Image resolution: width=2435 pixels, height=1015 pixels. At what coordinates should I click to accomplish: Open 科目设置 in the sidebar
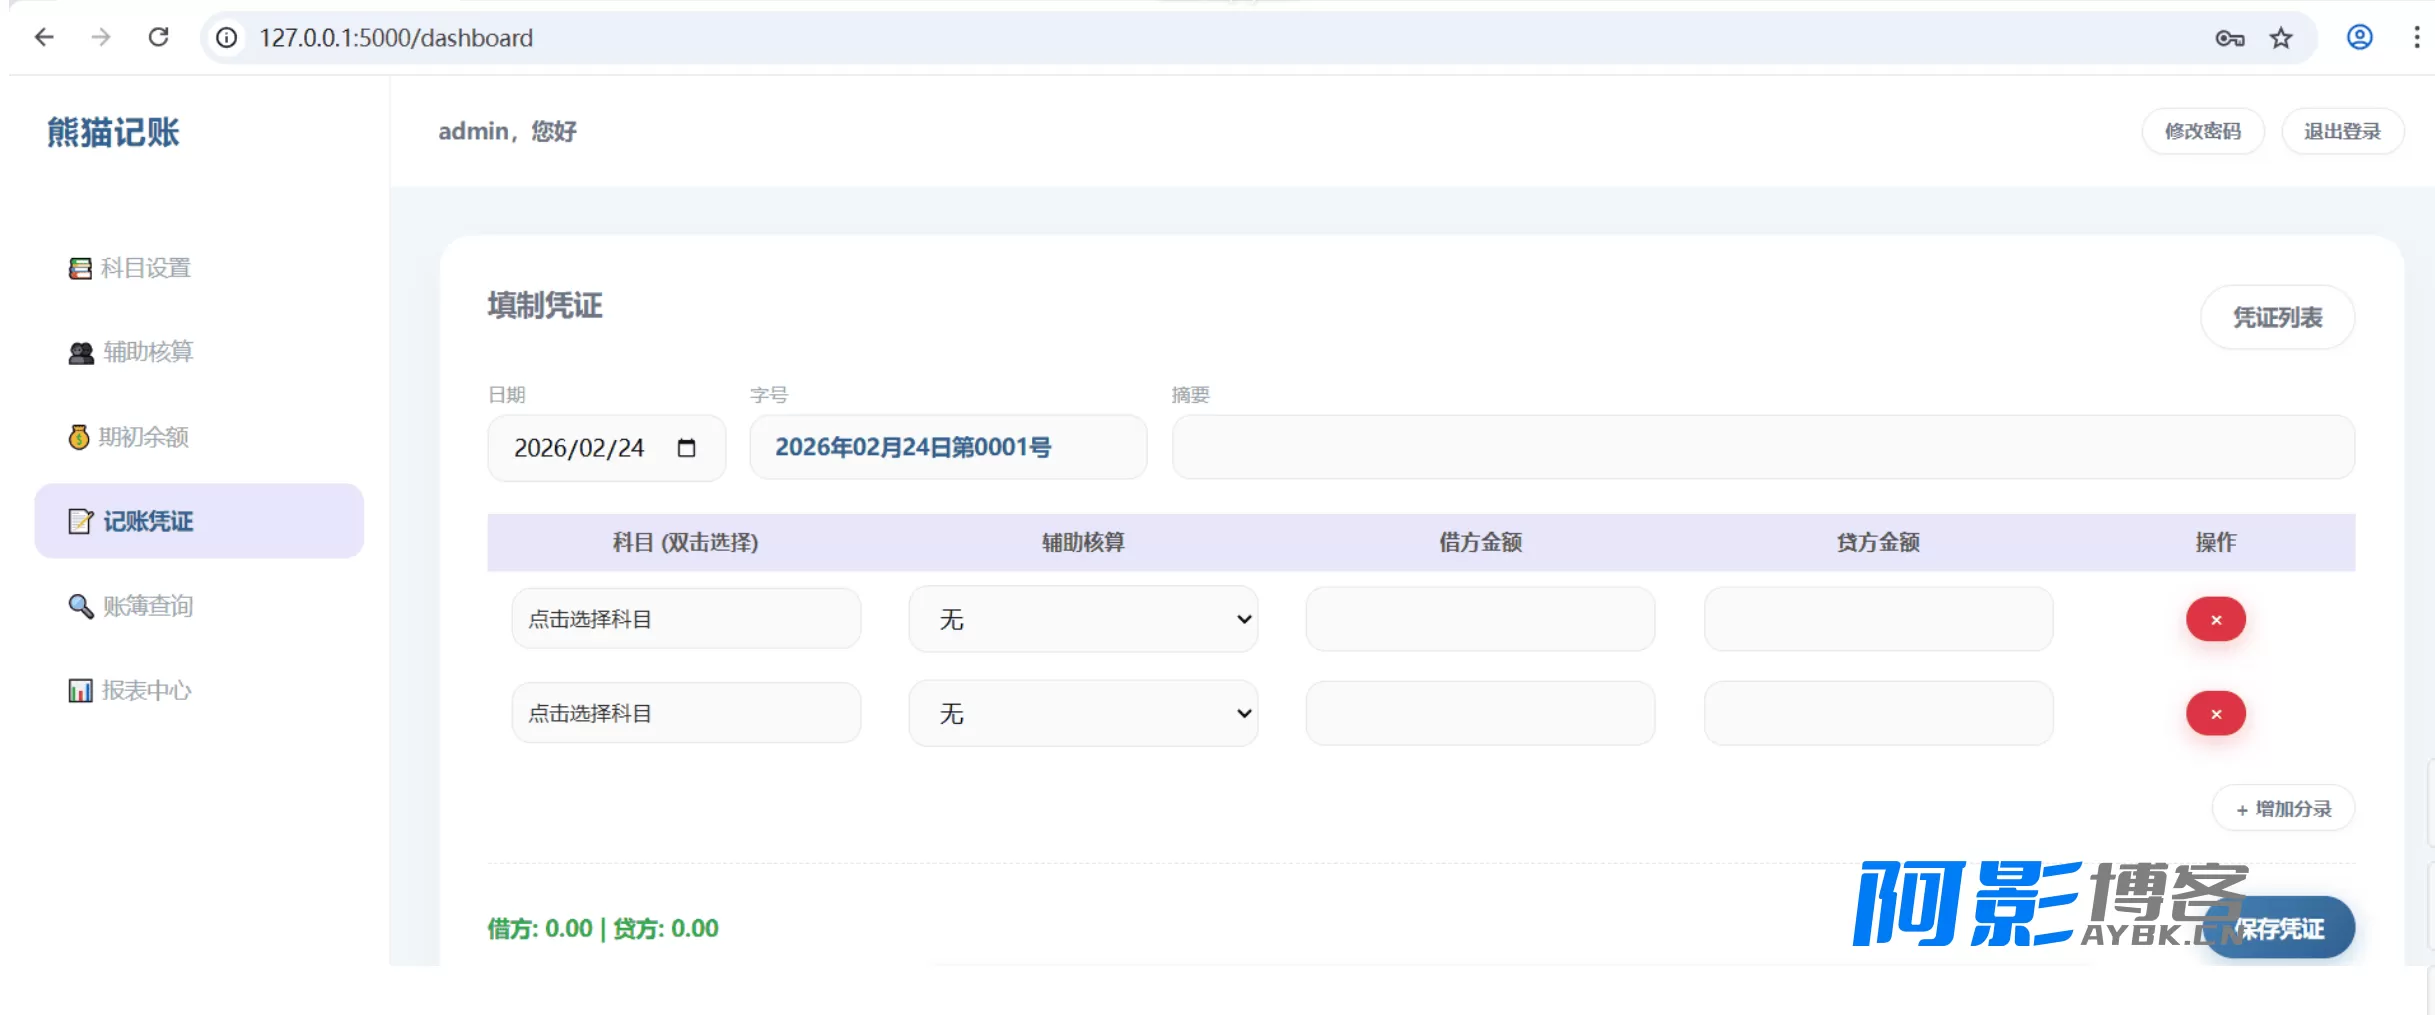[x=130, y=268]
